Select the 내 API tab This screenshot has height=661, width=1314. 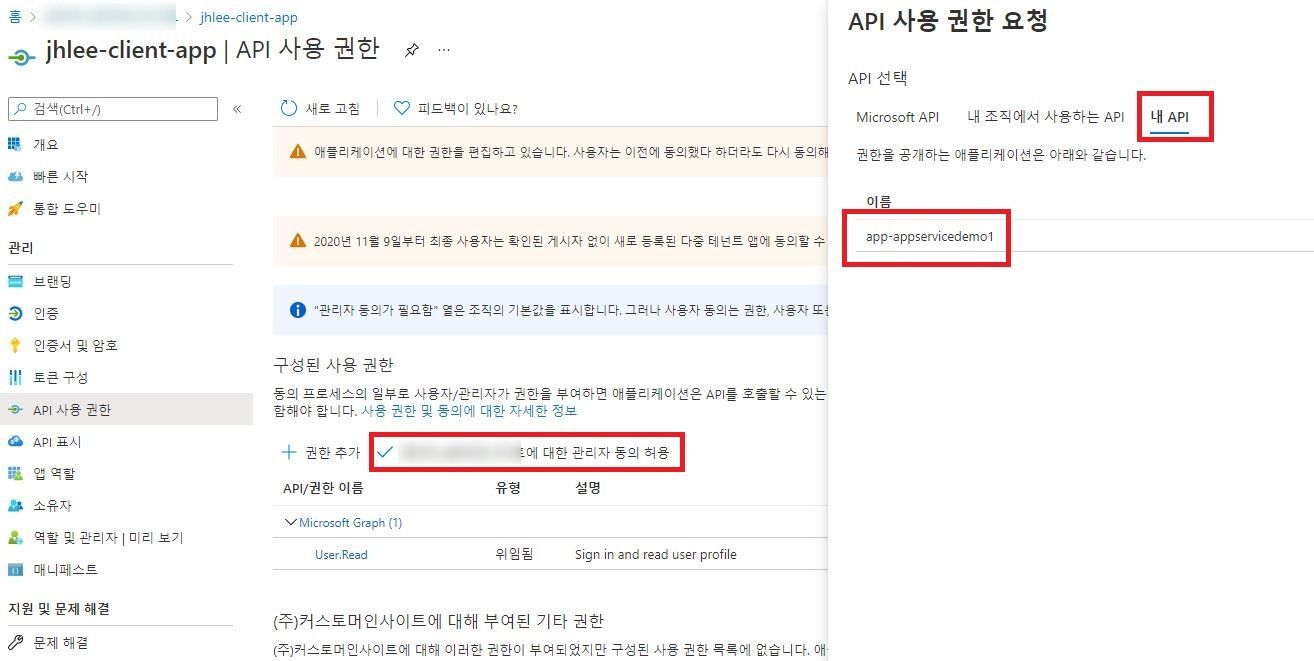click(x=1169, y=117)
